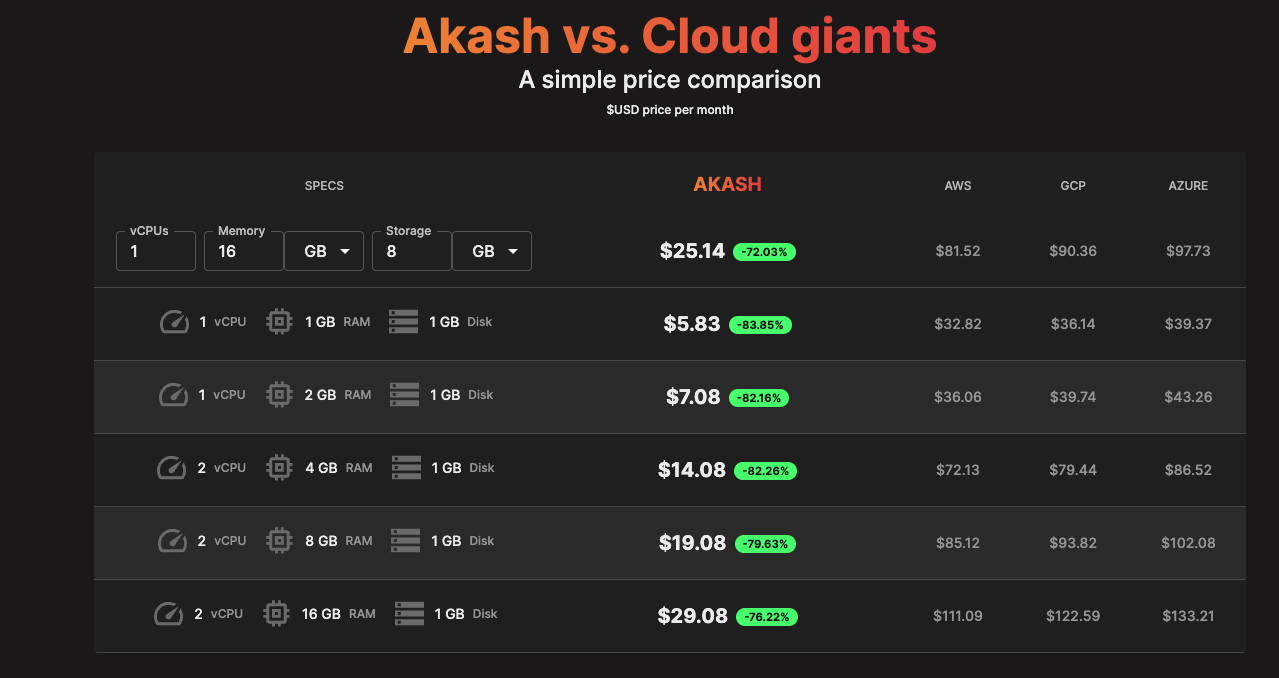This screenshot has height=678, width=1279.
Task: Click the Storage value input field
Action: 412,251
